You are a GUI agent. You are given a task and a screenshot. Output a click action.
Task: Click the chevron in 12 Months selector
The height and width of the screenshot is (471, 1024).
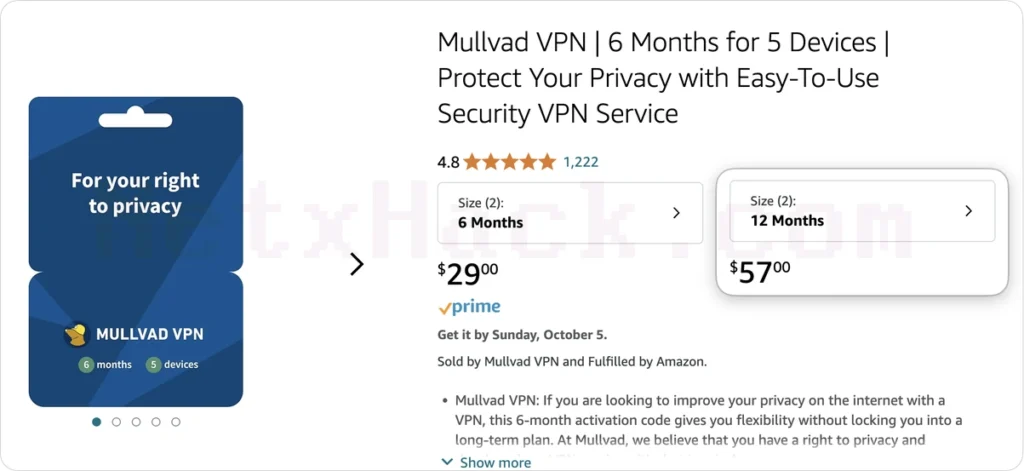968,211
